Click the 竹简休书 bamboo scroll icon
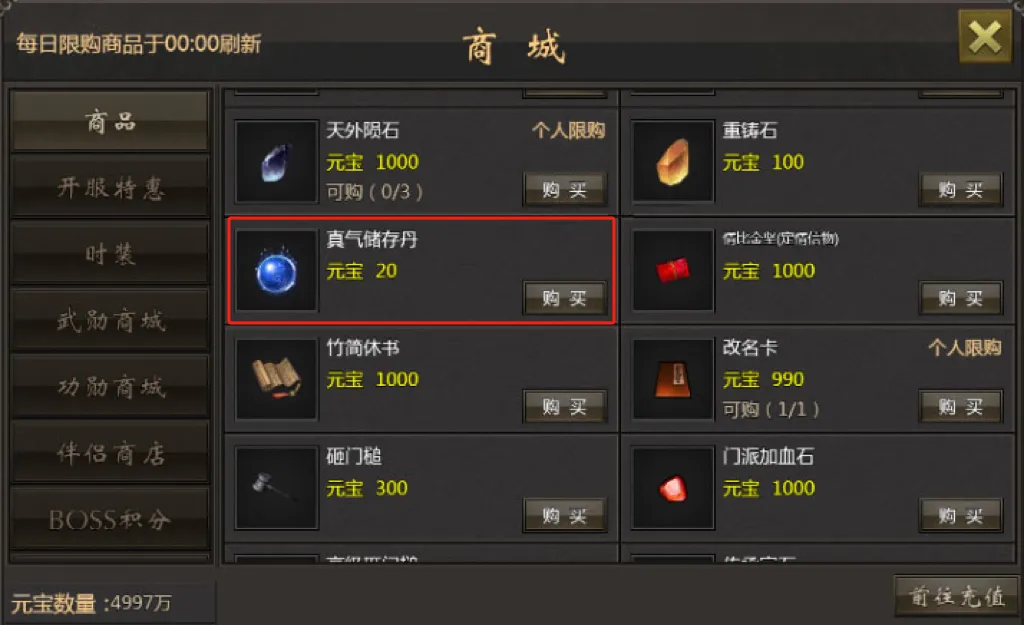1024x625 pixels. (x=276, y=379)
